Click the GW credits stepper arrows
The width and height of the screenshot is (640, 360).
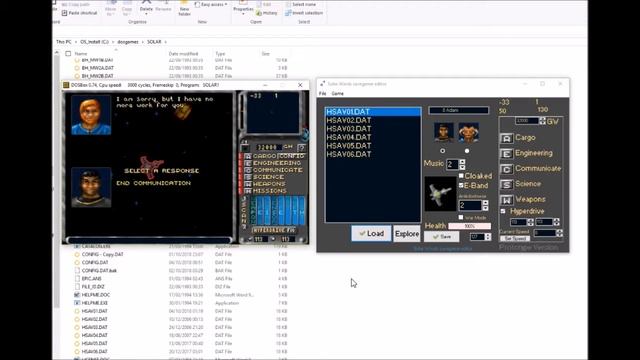[542, 121]
